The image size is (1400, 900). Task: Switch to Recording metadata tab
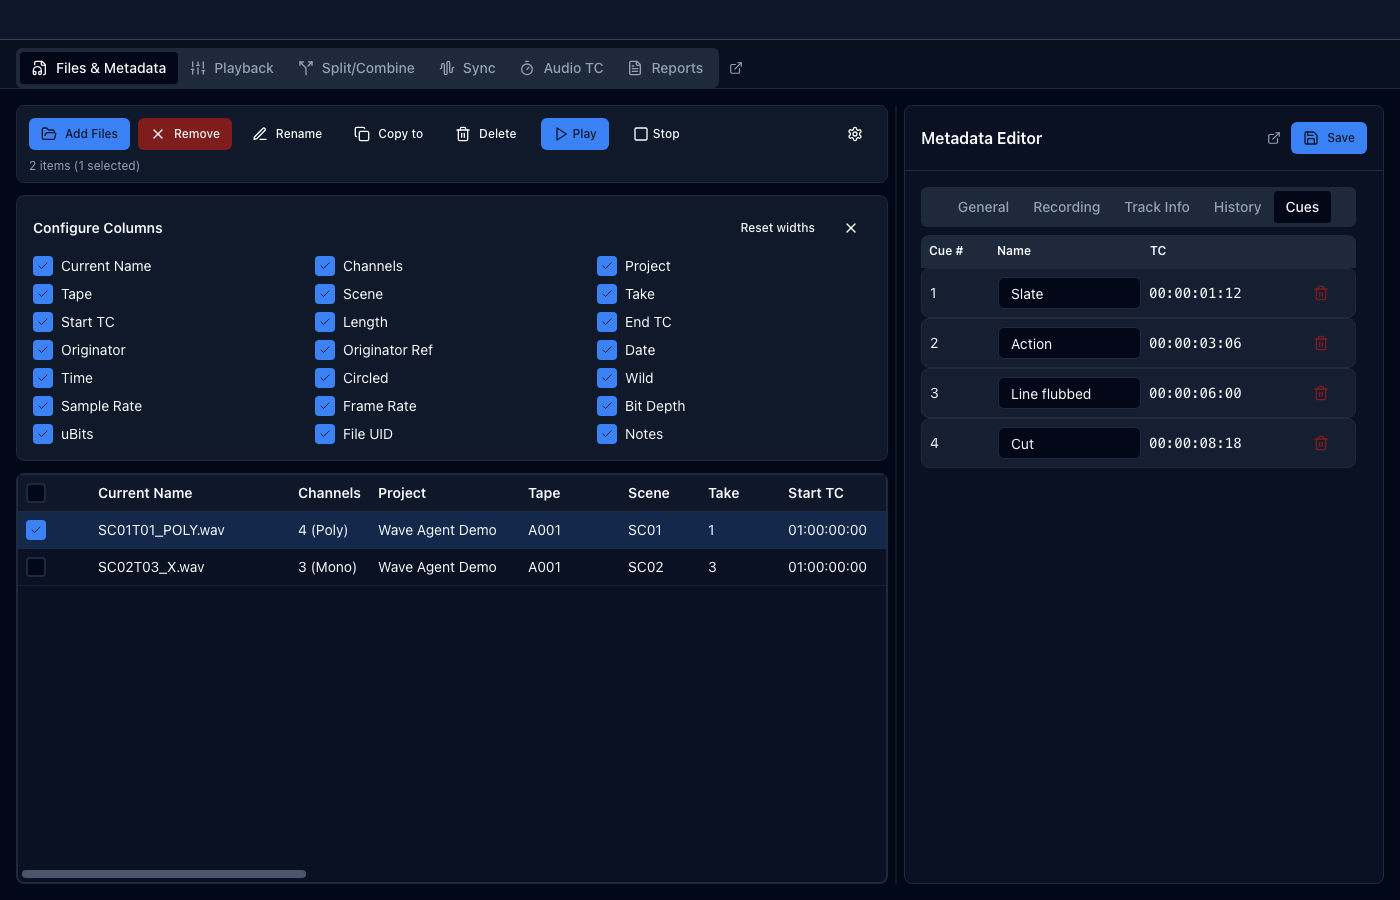tap(1066, 207)
